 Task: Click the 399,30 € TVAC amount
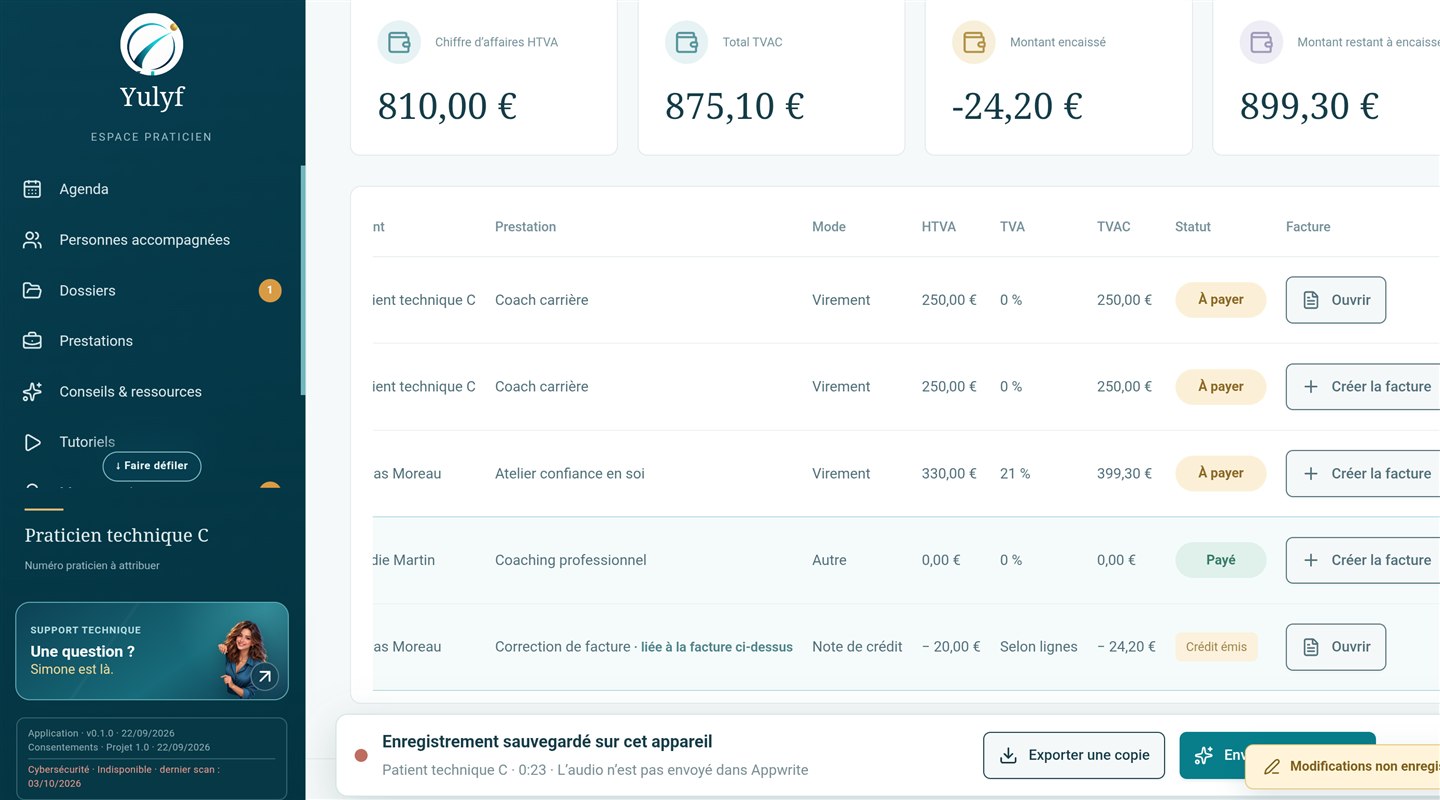point(1124,474)
